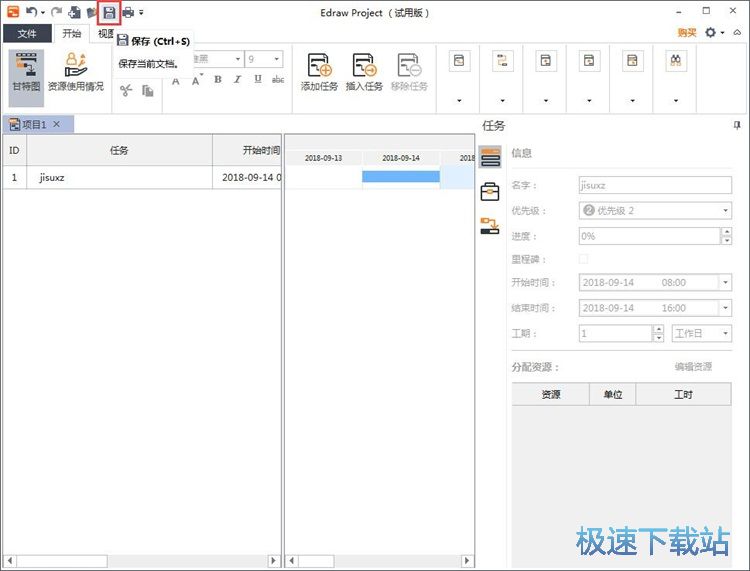Toggle the 里程碑 milestone checkbox
Image resolution: width=750 pixels, height=571 pixels.
[584, 259]
